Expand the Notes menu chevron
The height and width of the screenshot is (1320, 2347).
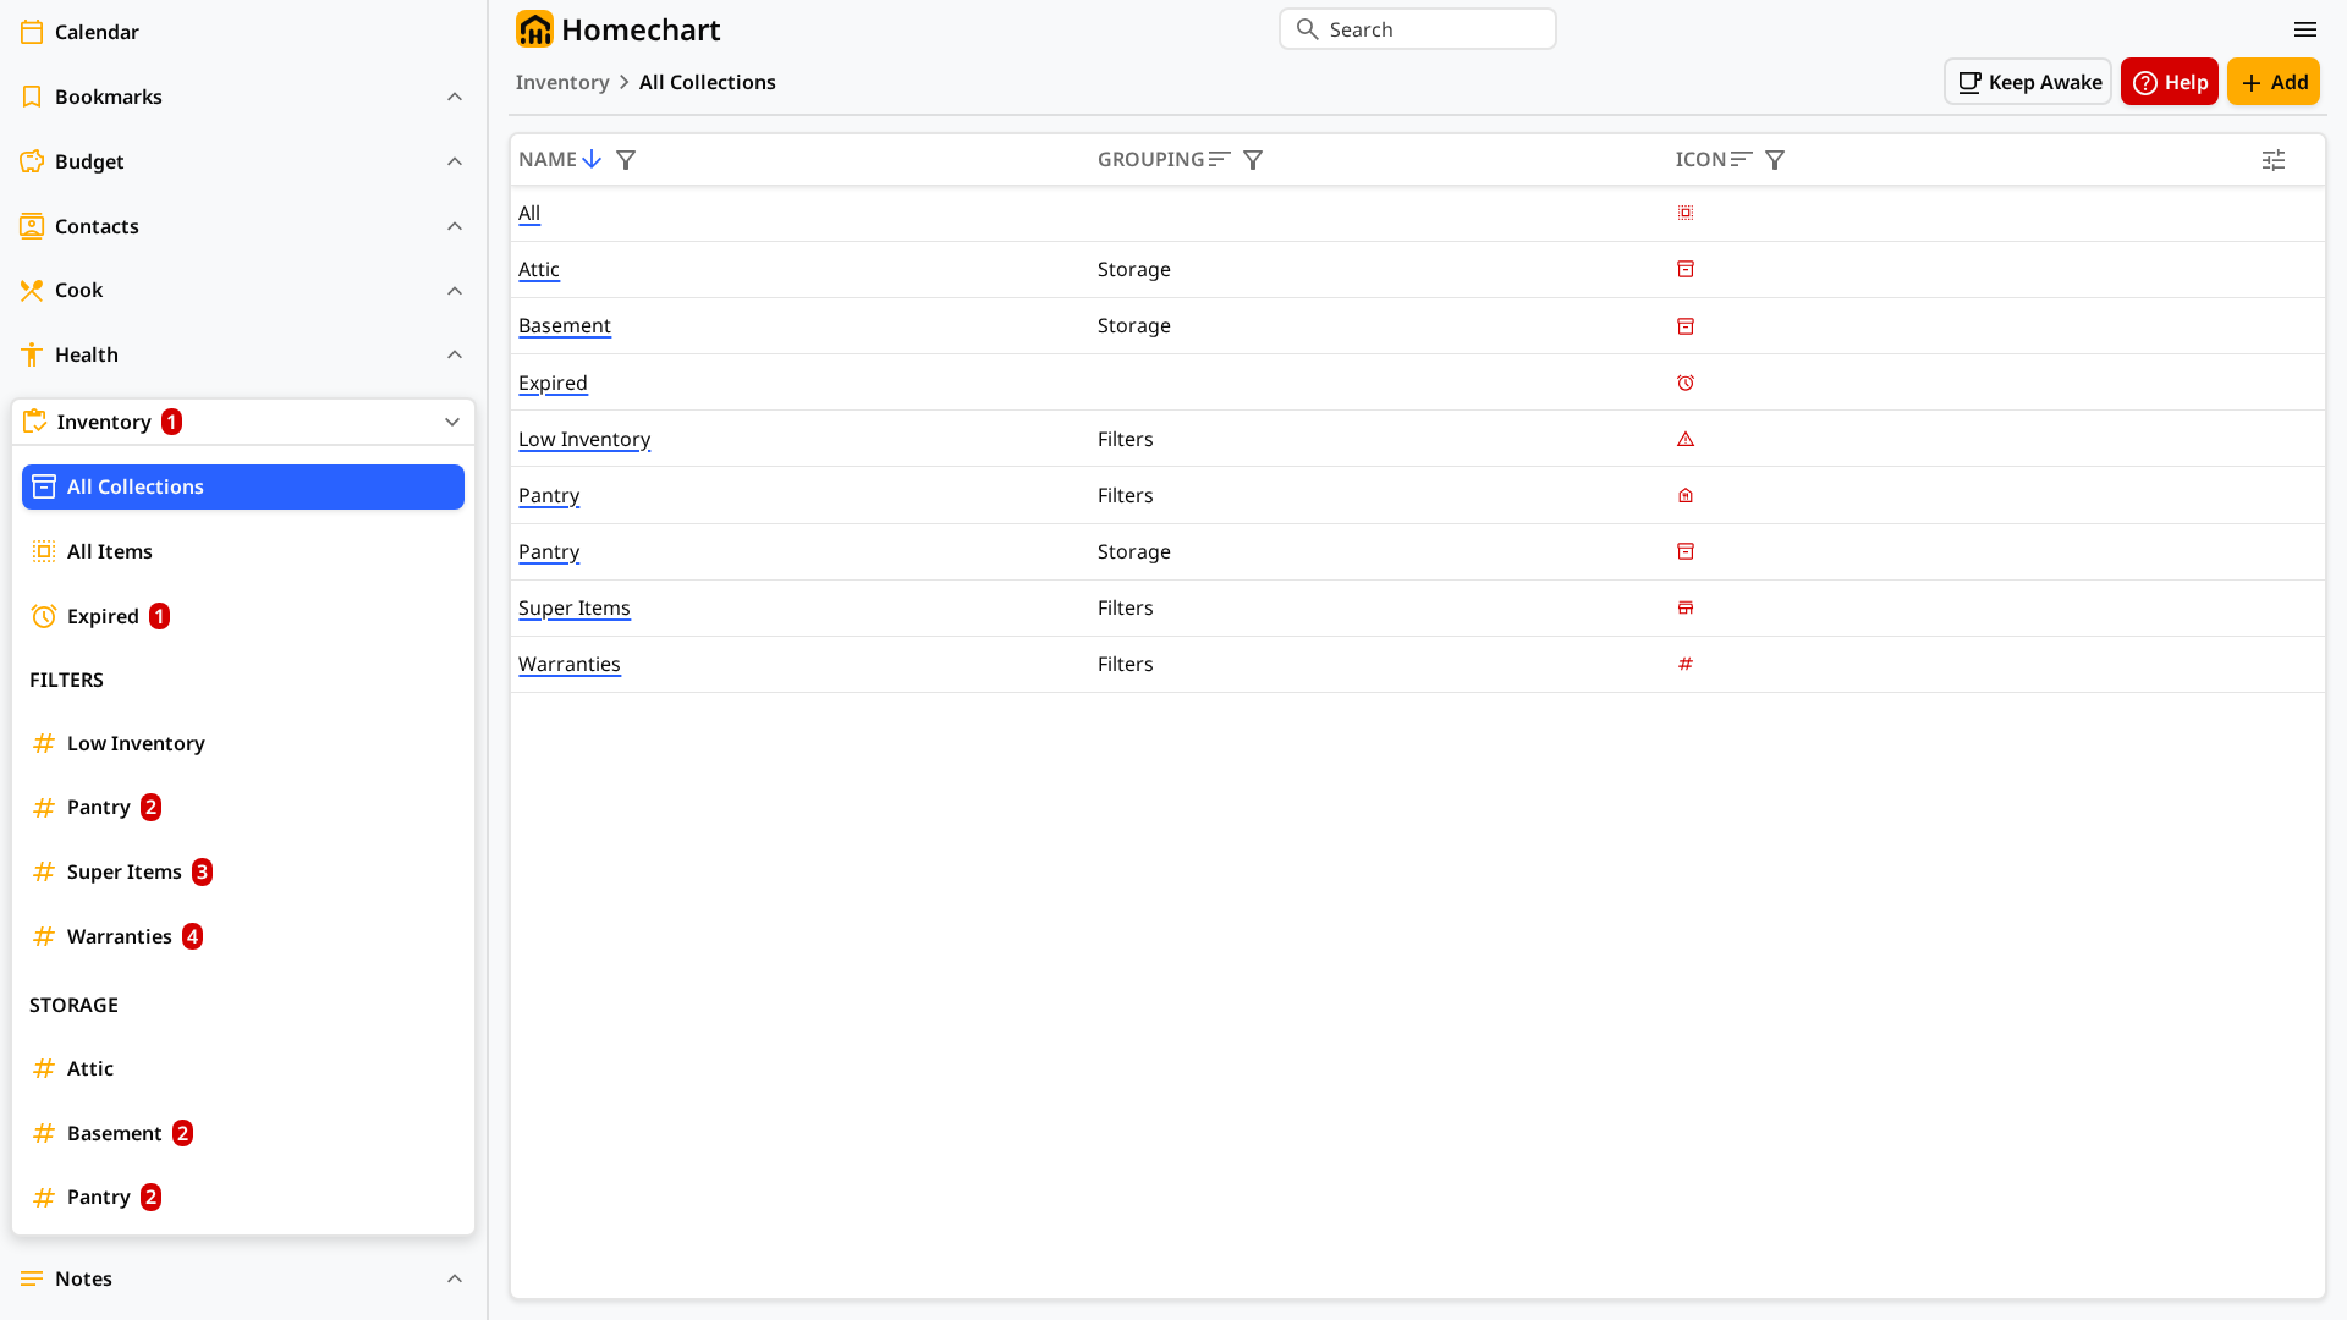point(454,1279)
